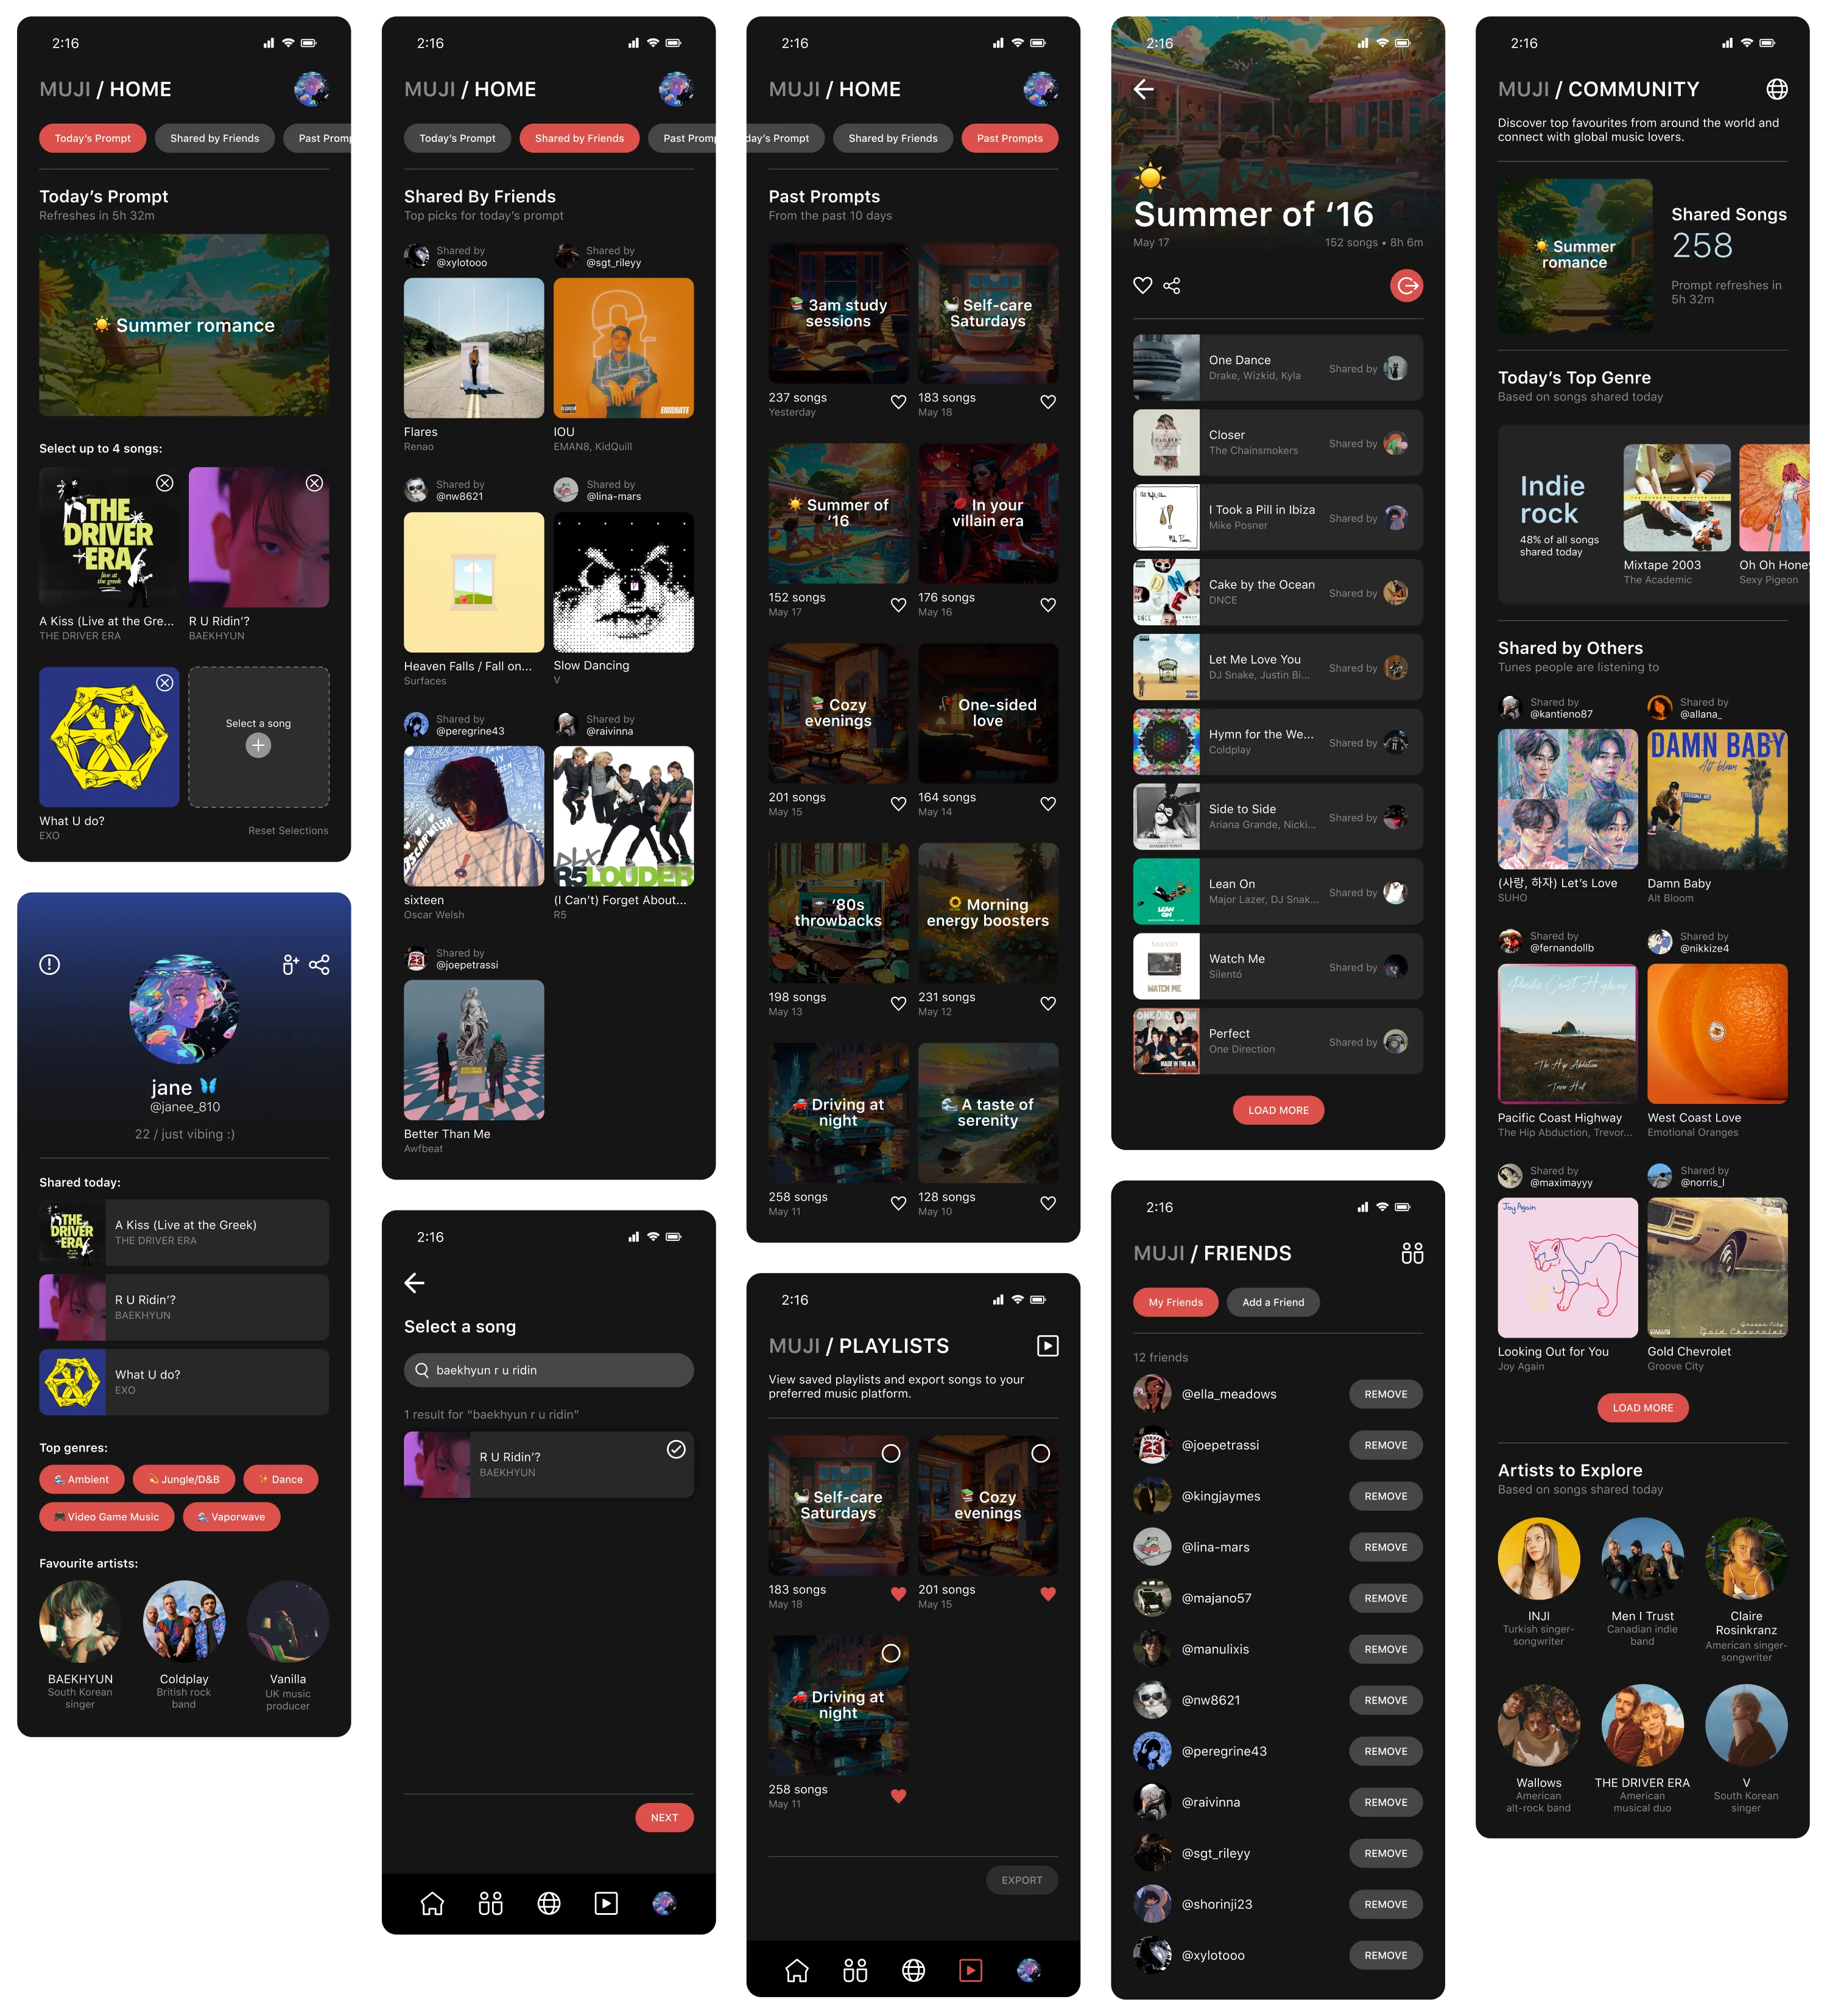Click the baekhyun r u ridin search field
Image resolution: width=1827 pixels, height=2016 pixels.
pyautogui.click(x=549, y=1370)
